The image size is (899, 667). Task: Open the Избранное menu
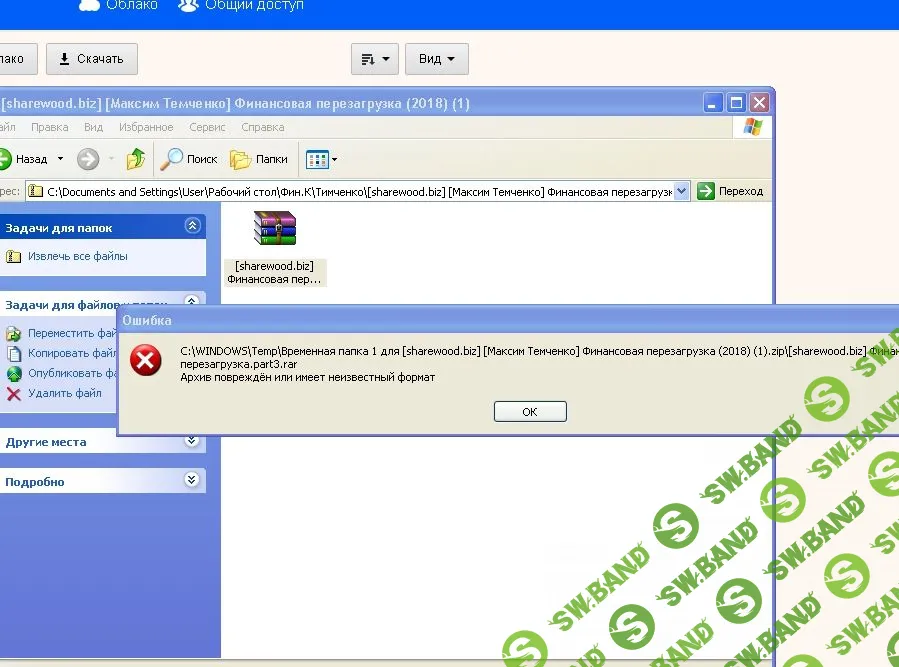click(x=146, y=127)
